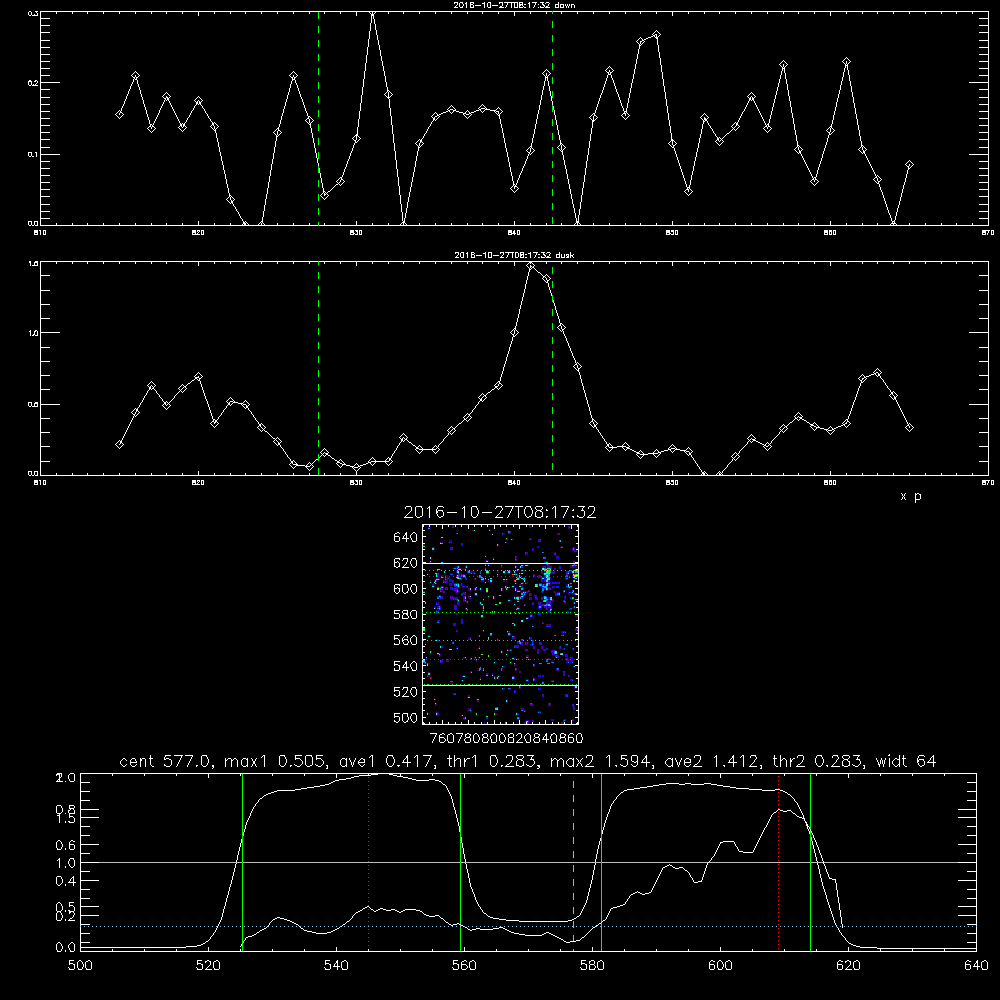Click the '540' label on bottom plot x-axis
The width and height of the screenshot is (1000, 1000).
tap(336, 966)
